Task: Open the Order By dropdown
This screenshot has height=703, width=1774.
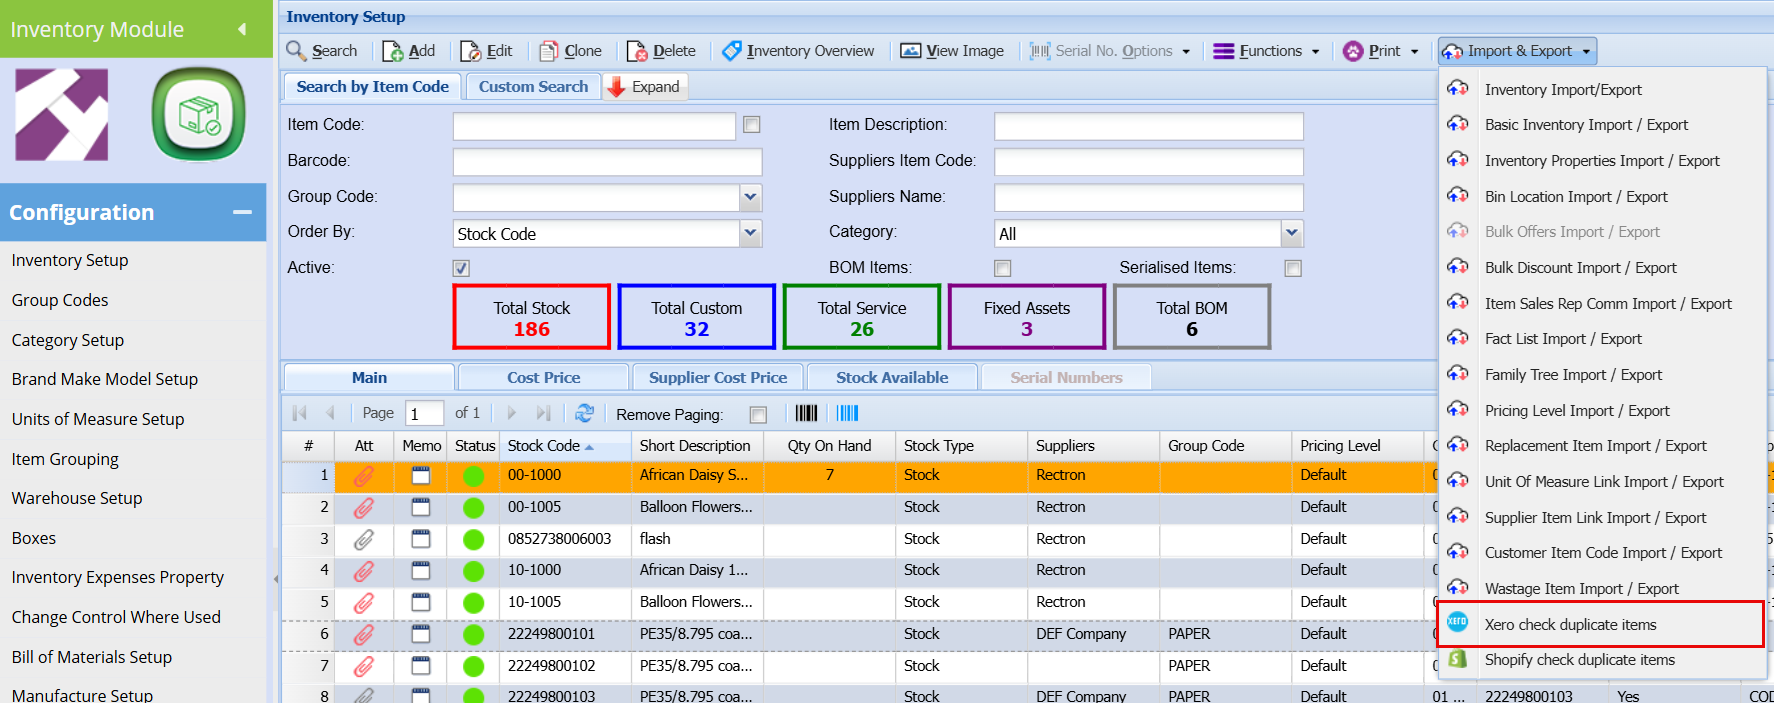Action: [x=750, y=233]
